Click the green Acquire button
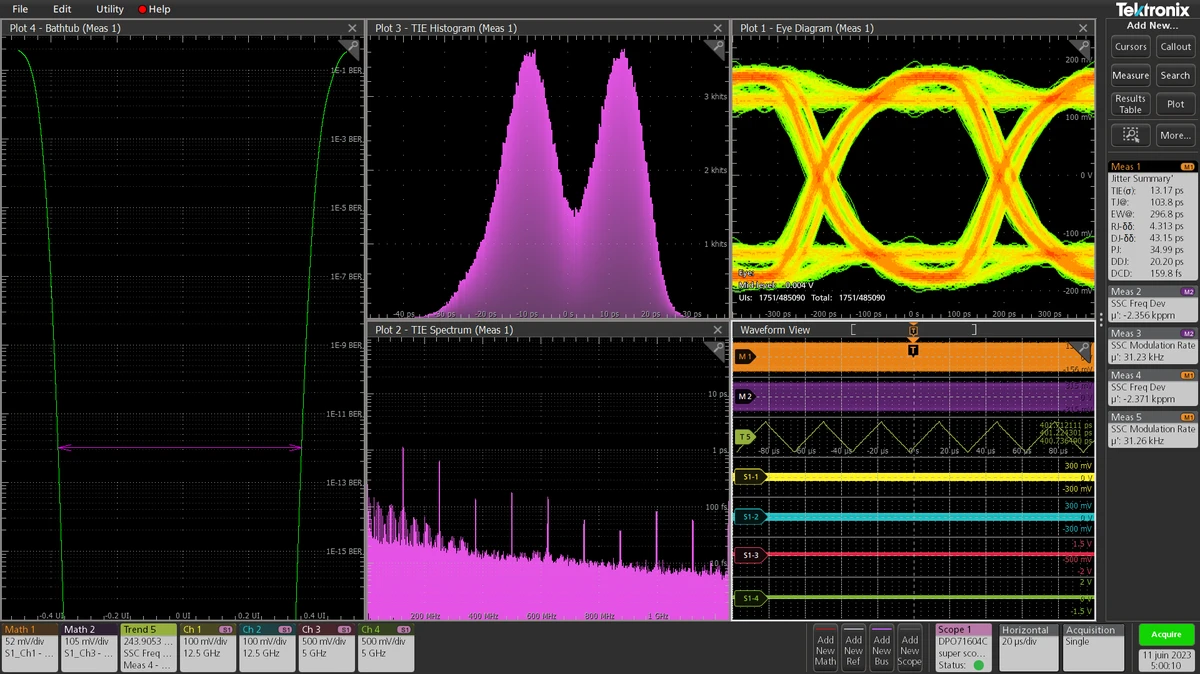 coord(1165,634)
